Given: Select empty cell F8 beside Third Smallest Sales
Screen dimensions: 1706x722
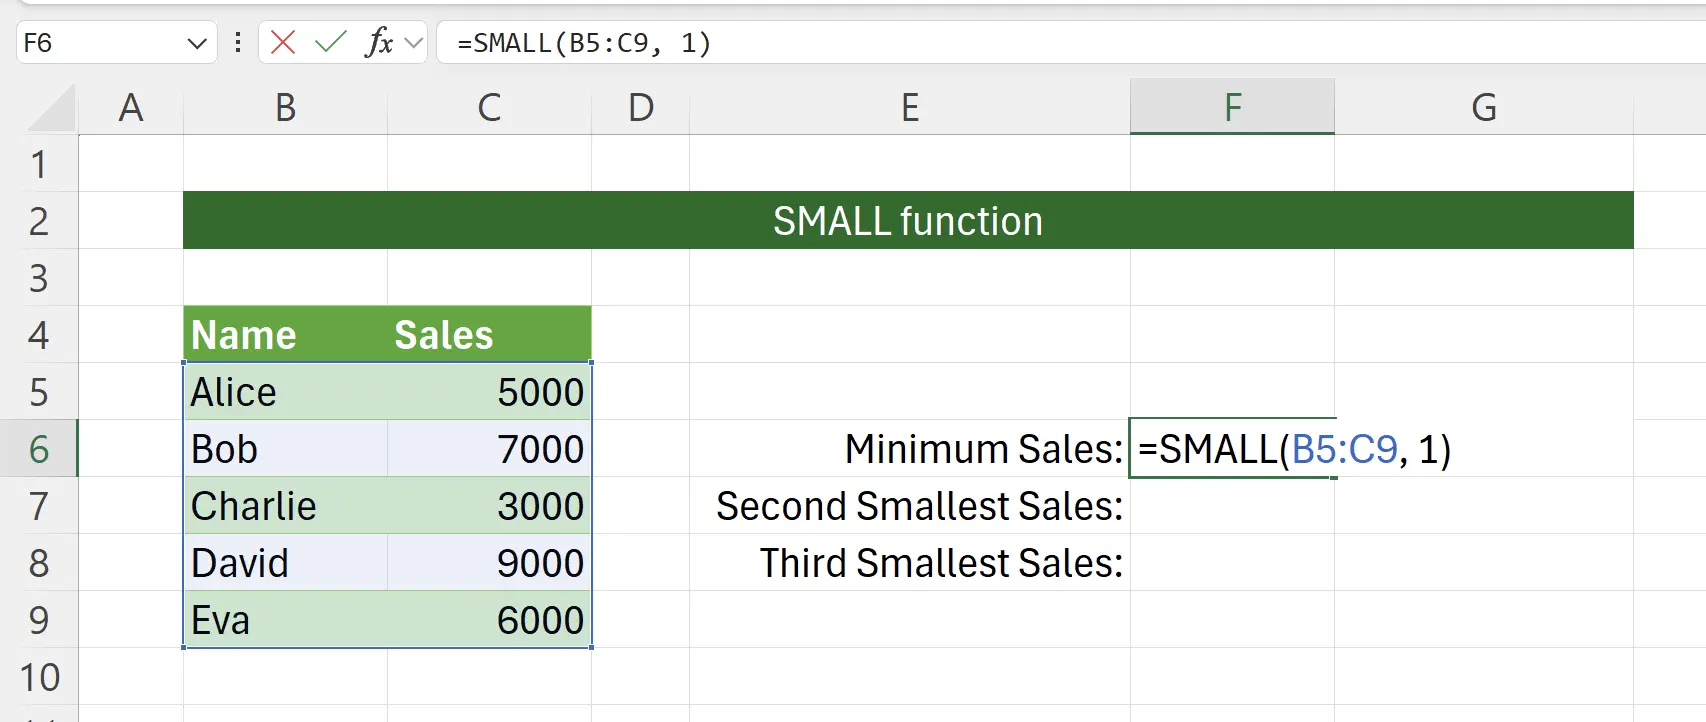Looking at the screenshot, I should [1233, 563].
